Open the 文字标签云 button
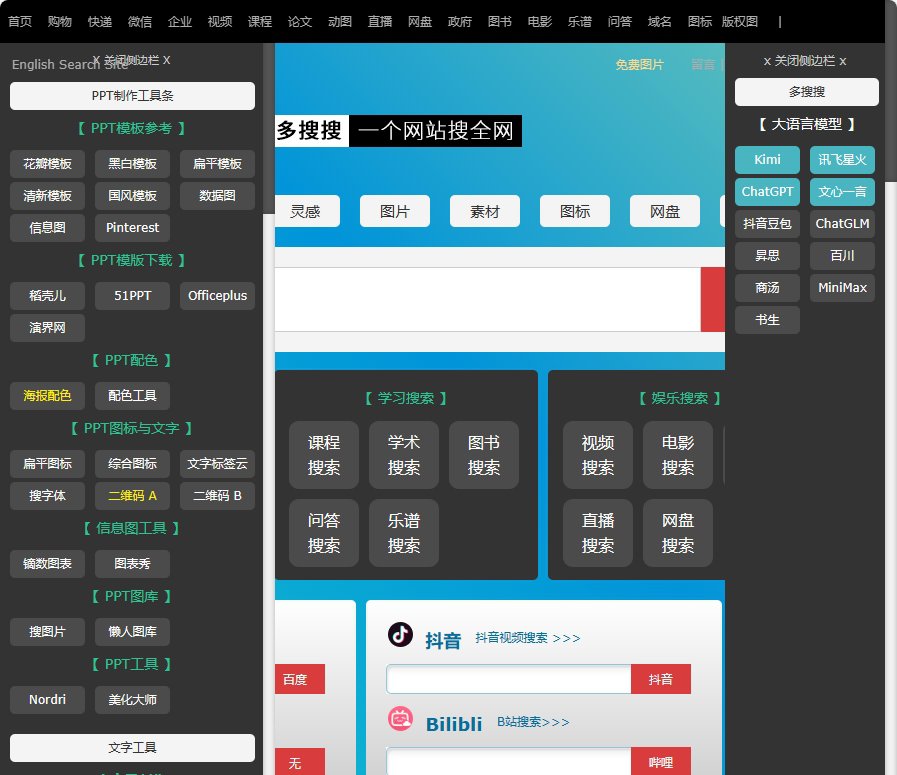Viewport: 897px width, 775px height. tap(217, 464)
